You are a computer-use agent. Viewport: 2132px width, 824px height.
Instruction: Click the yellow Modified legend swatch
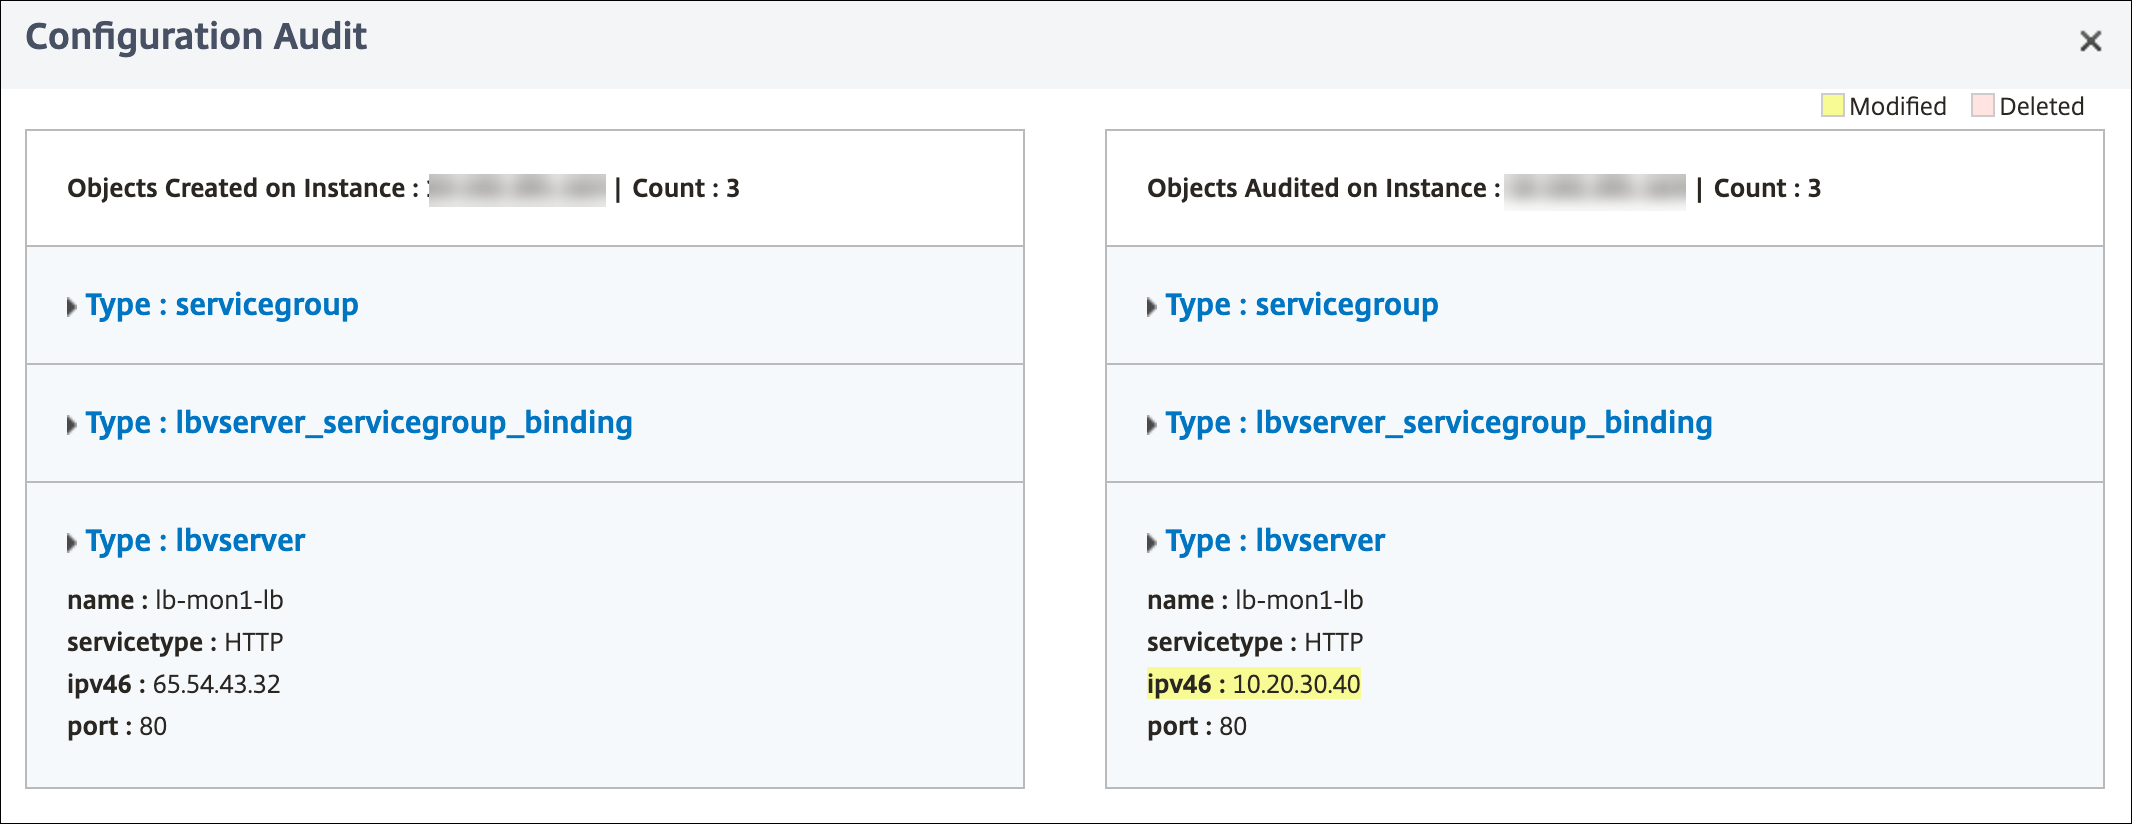[1832, 105]
